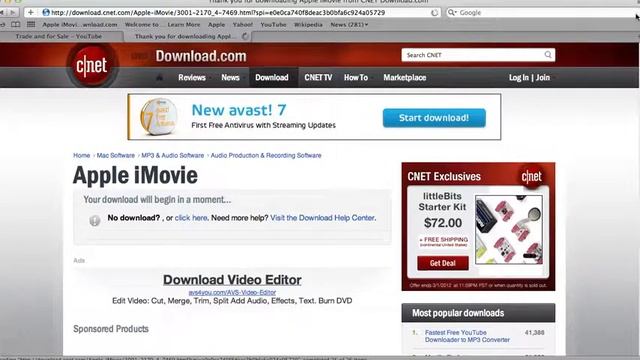This screenshot has height=360, width=640.
Task: Open the Yahoo! bookmark
Action: click(242, 24)
